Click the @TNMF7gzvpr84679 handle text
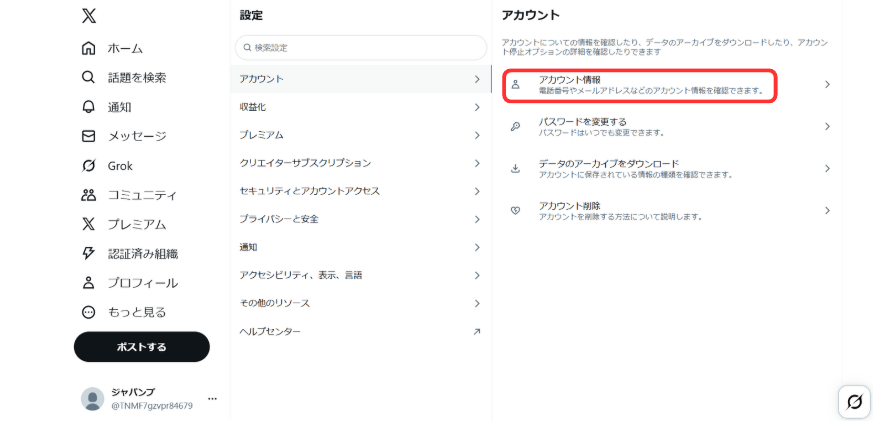Image resolution: width=873 pixels, height=421 pixels. click(x=152, y=405)
